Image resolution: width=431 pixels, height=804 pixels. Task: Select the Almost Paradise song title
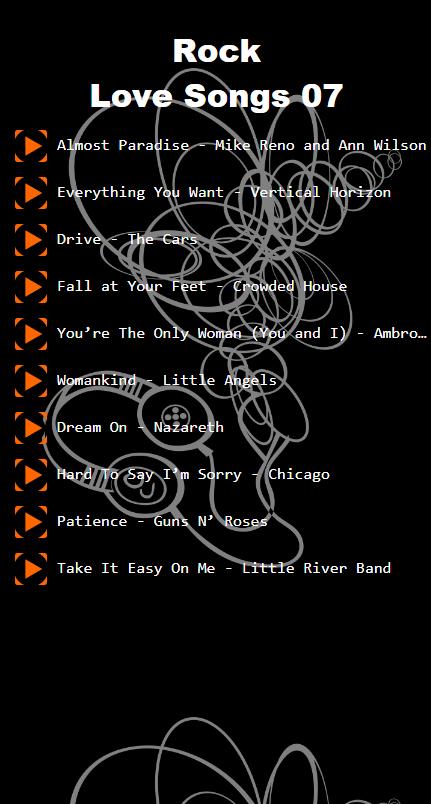241,145
